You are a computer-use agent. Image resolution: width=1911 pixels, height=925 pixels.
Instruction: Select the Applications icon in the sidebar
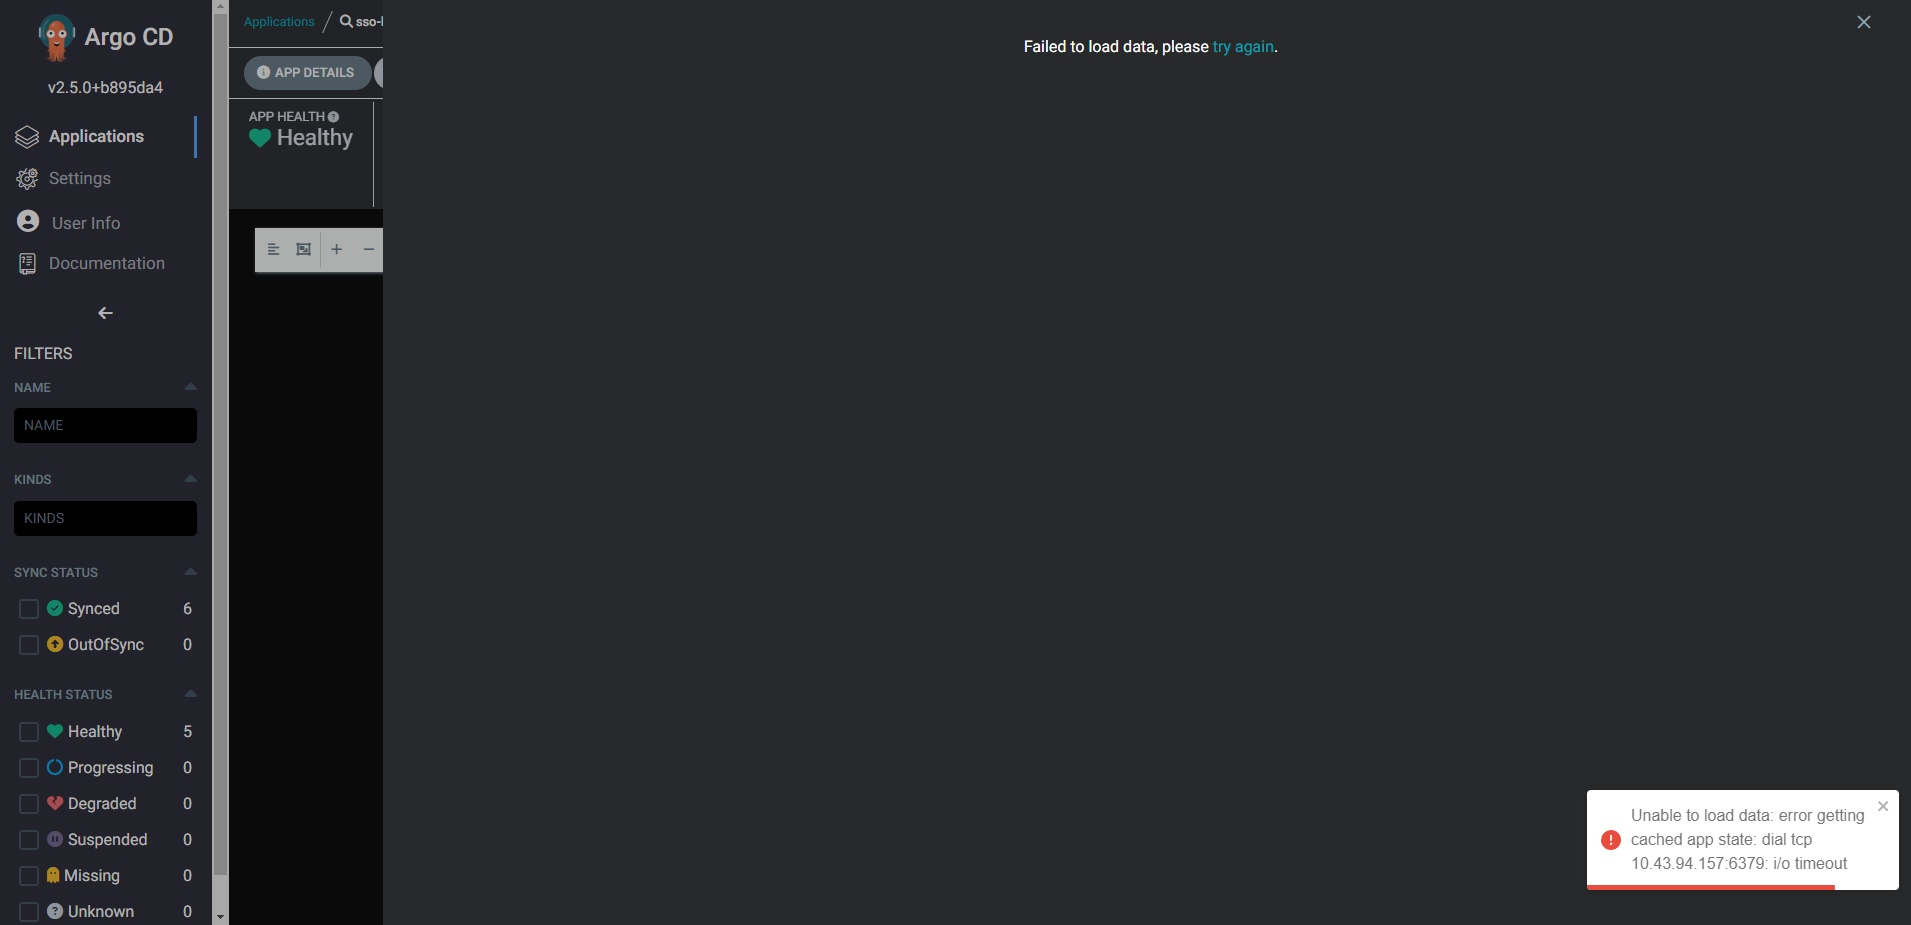(x=25, y=136)
